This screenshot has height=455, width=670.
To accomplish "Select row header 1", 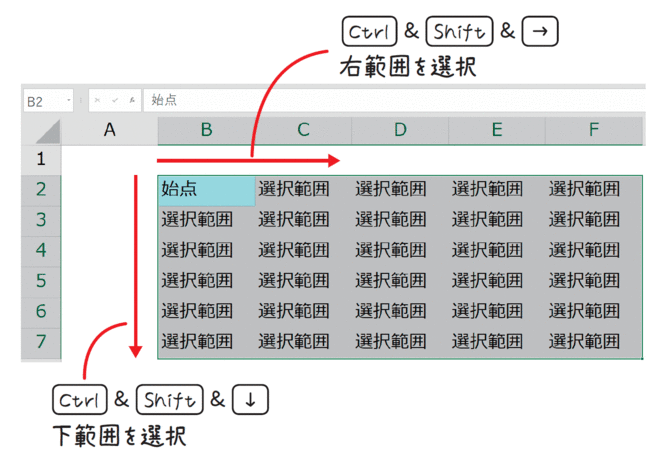I will (x=41, y=159).
